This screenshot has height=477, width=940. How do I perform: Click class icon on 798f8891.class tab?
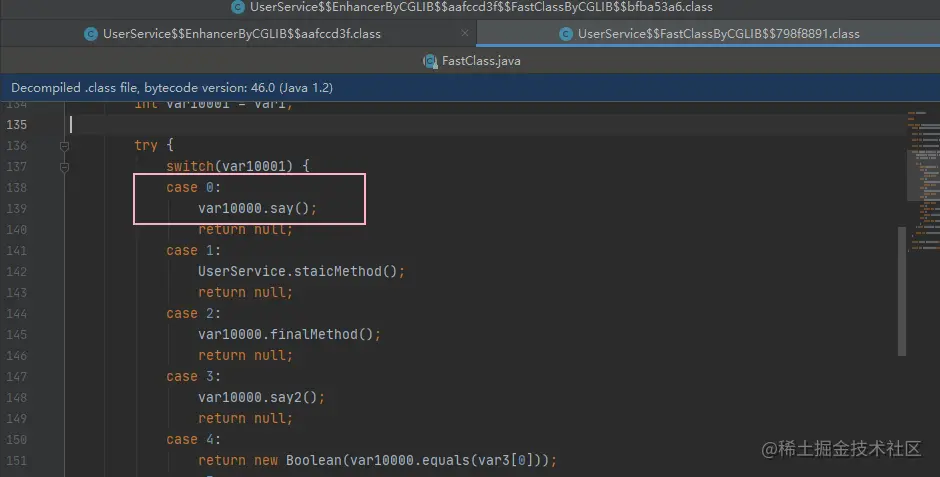[566, 34]
